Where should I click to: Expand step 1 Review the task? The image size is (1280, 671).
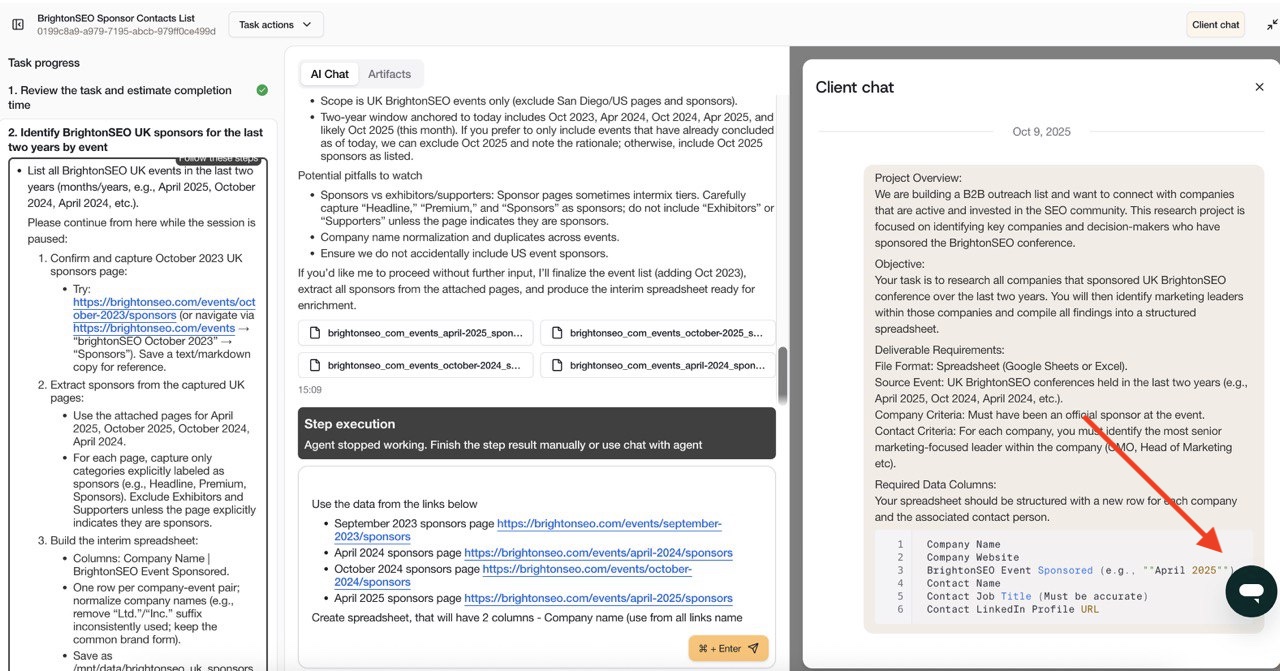point(120,97)
